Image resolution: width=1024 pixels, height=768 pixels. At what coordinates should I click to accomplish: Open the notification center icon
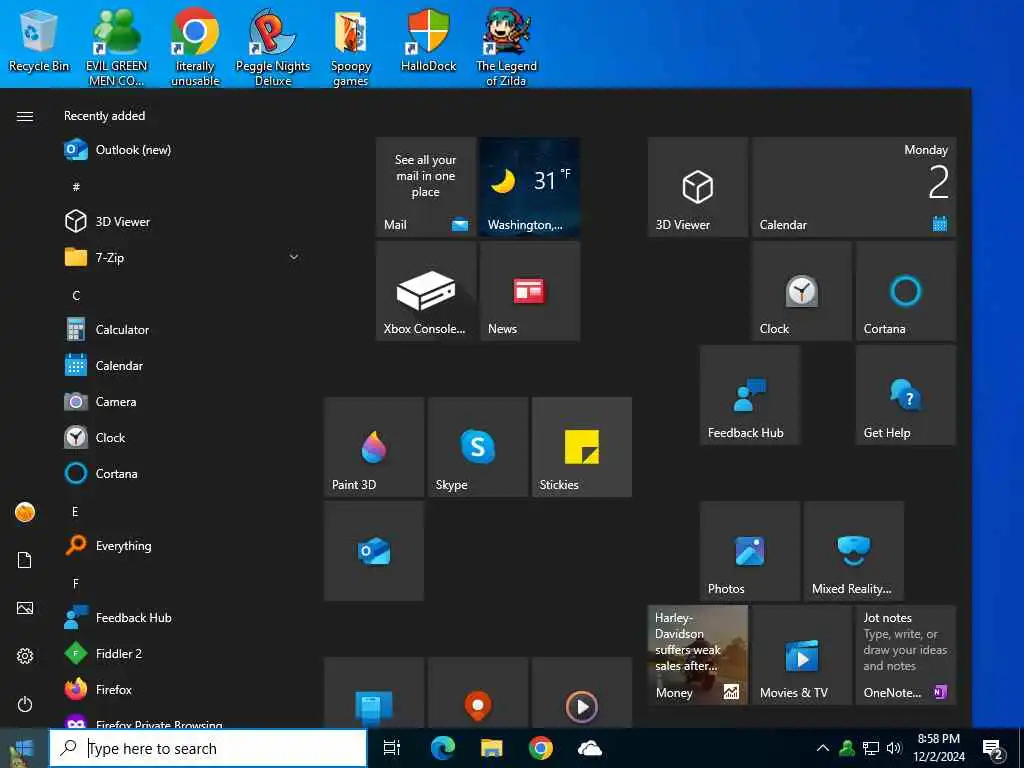(x=993, y=749)
